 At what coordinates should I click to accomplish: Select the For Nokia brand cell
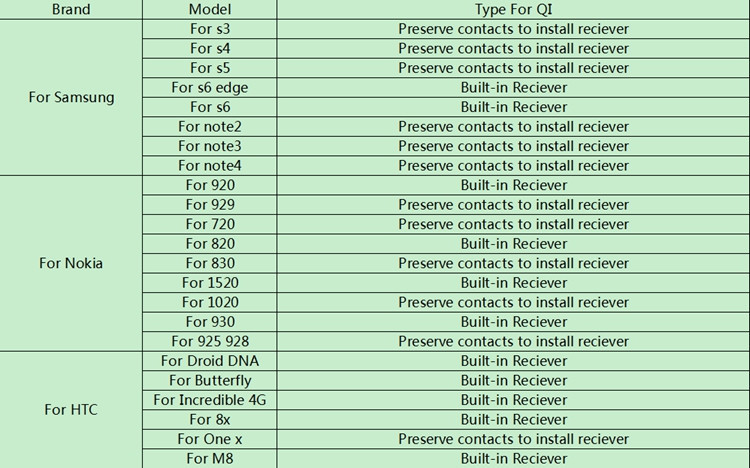point(70,263)
